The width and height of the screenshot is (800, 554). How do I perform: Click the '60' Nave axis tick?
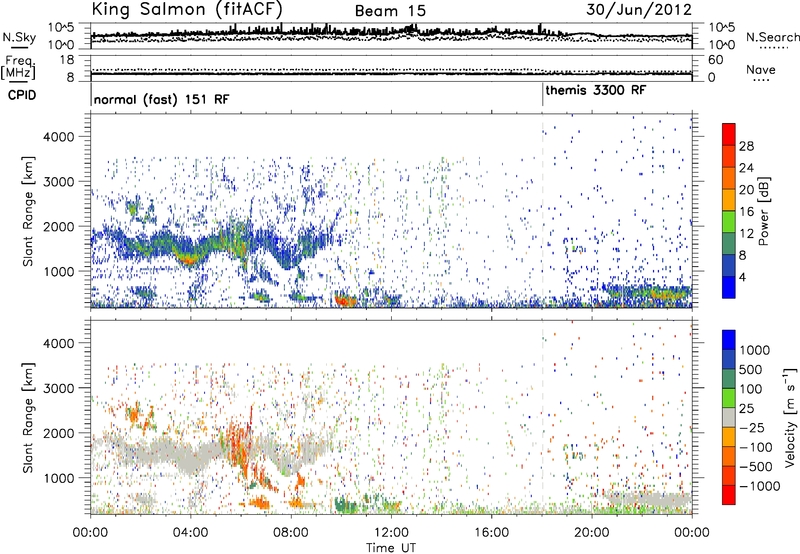[715, 60]
